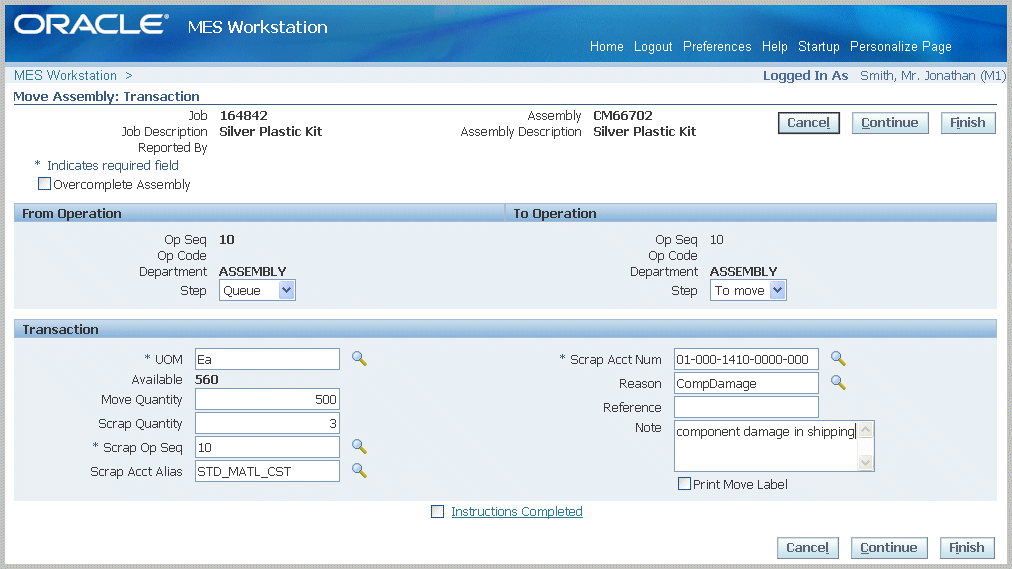Image resolution: width=1012 pixels, height=569 pixels.
Task: Click the Scrap Acct Num search icon
Action: (838, 359)
